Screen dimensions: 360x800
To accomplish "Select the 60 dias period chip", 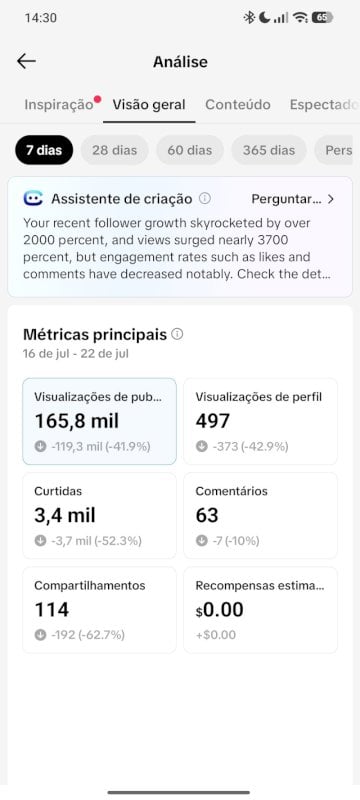I will (190, 150).
